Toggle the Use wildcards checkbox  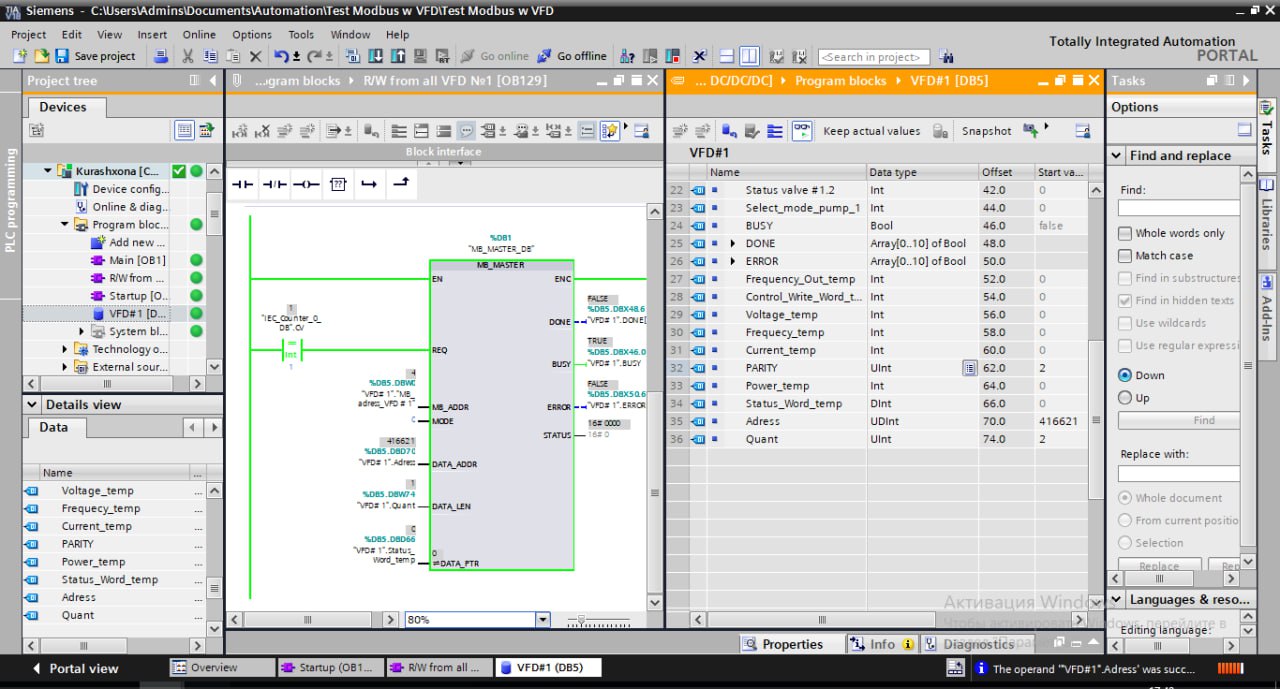[1125, 323]
